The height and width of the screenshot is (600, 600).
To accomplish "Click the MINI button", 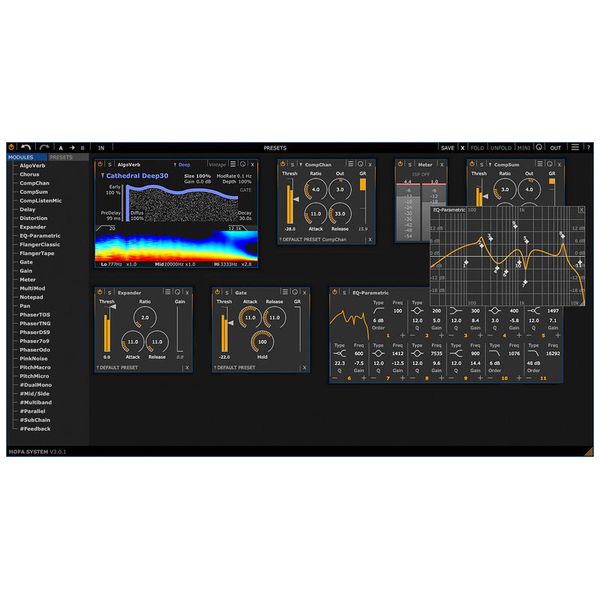I will (x=523, y=148).
